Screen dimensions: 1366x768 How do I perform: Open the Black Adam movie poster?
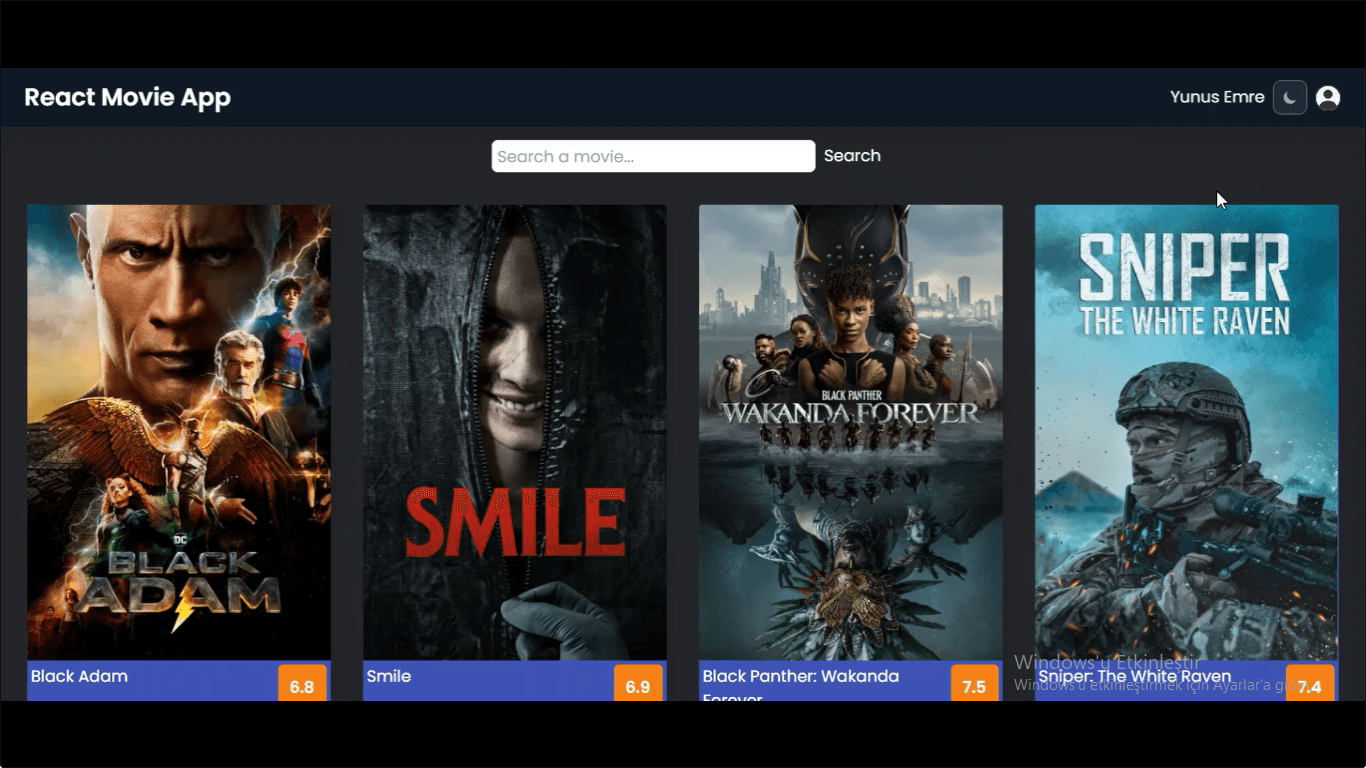tap(179, 432)
